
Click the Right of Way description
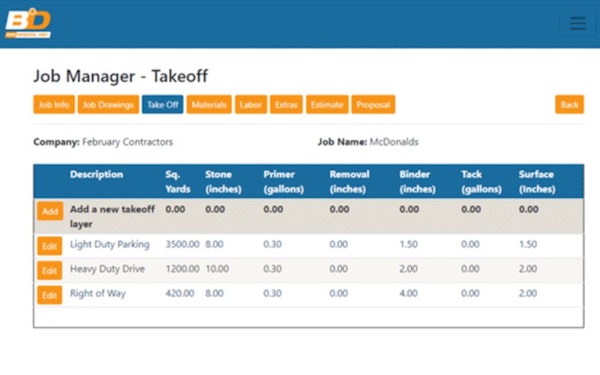(x=98, y=293)
